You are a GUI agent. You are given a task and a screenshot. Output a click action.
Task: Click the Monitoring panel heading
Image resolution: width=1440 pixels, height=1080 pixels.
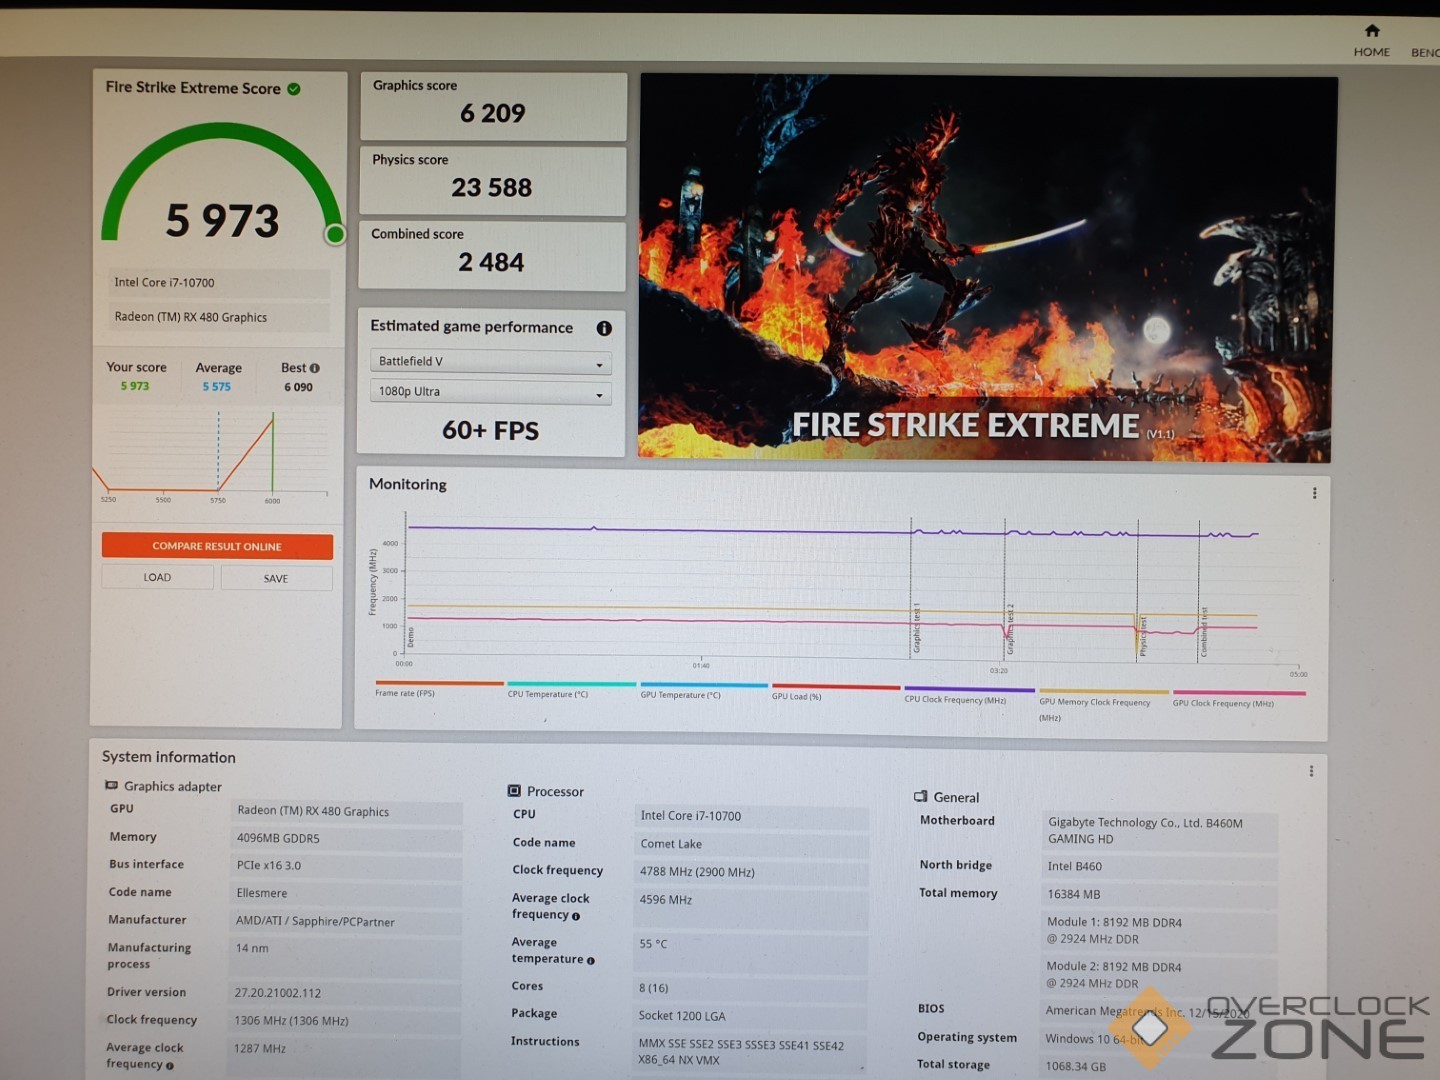tap(408, 484)
